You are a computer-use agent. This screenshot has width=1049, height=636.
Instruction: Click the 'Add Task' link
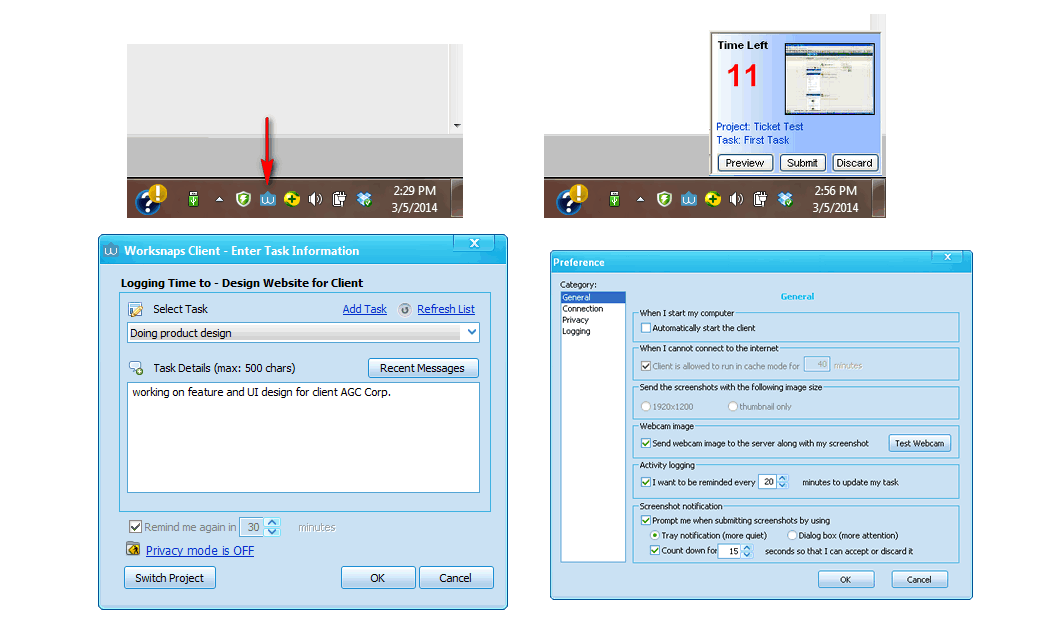(364, 309)
